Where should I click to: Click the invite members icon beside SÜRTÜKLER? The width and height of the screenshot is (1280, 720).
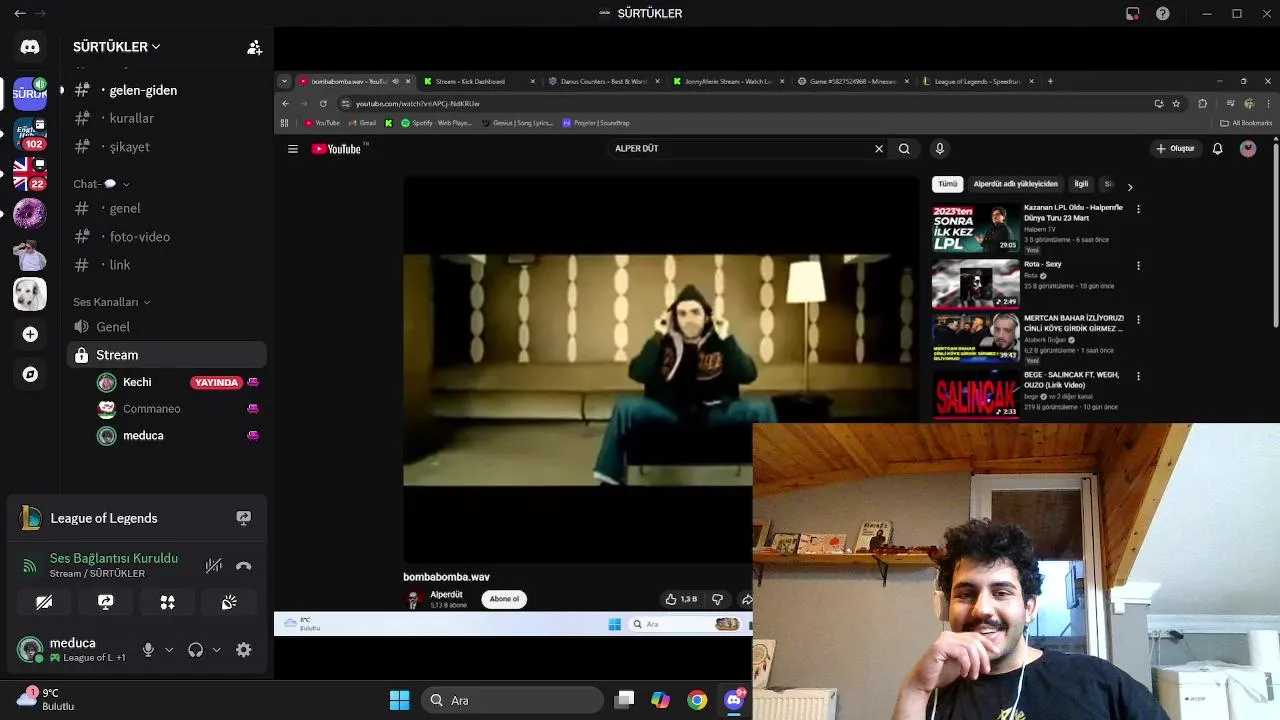[x=254, y=47]
